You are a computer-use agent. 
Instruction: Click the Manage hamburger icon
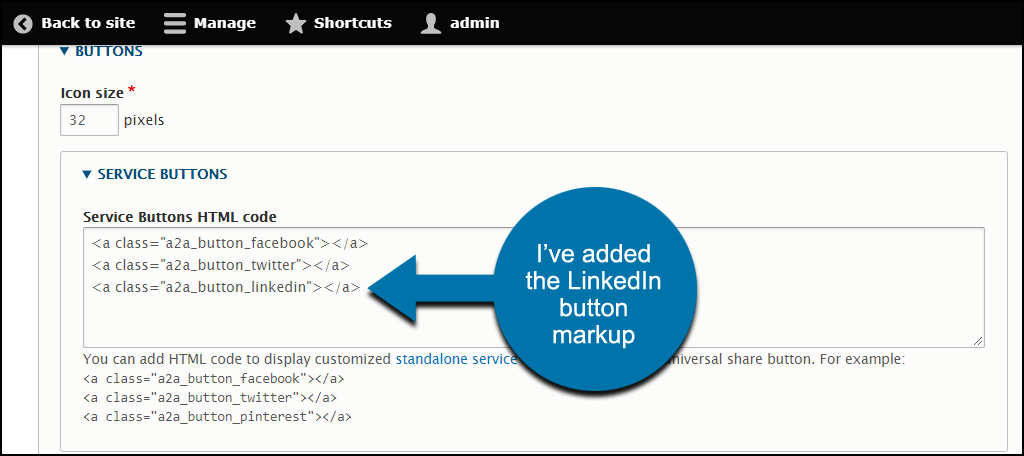pos(175,23)
